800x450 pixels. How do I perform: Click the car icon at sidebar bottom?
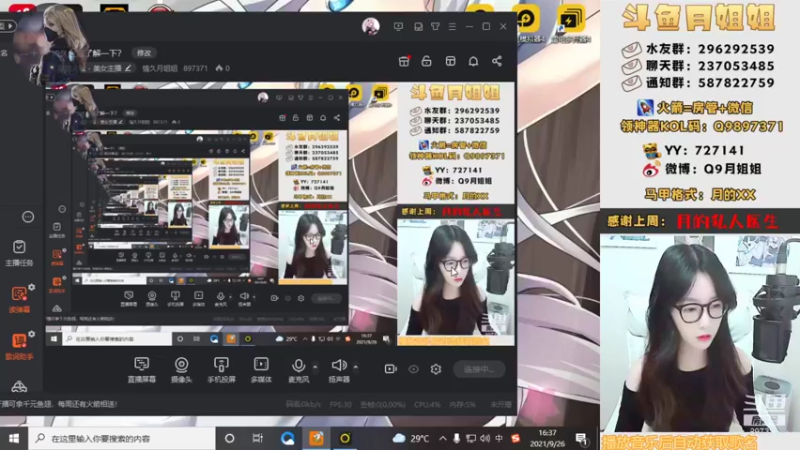(19, 387)
